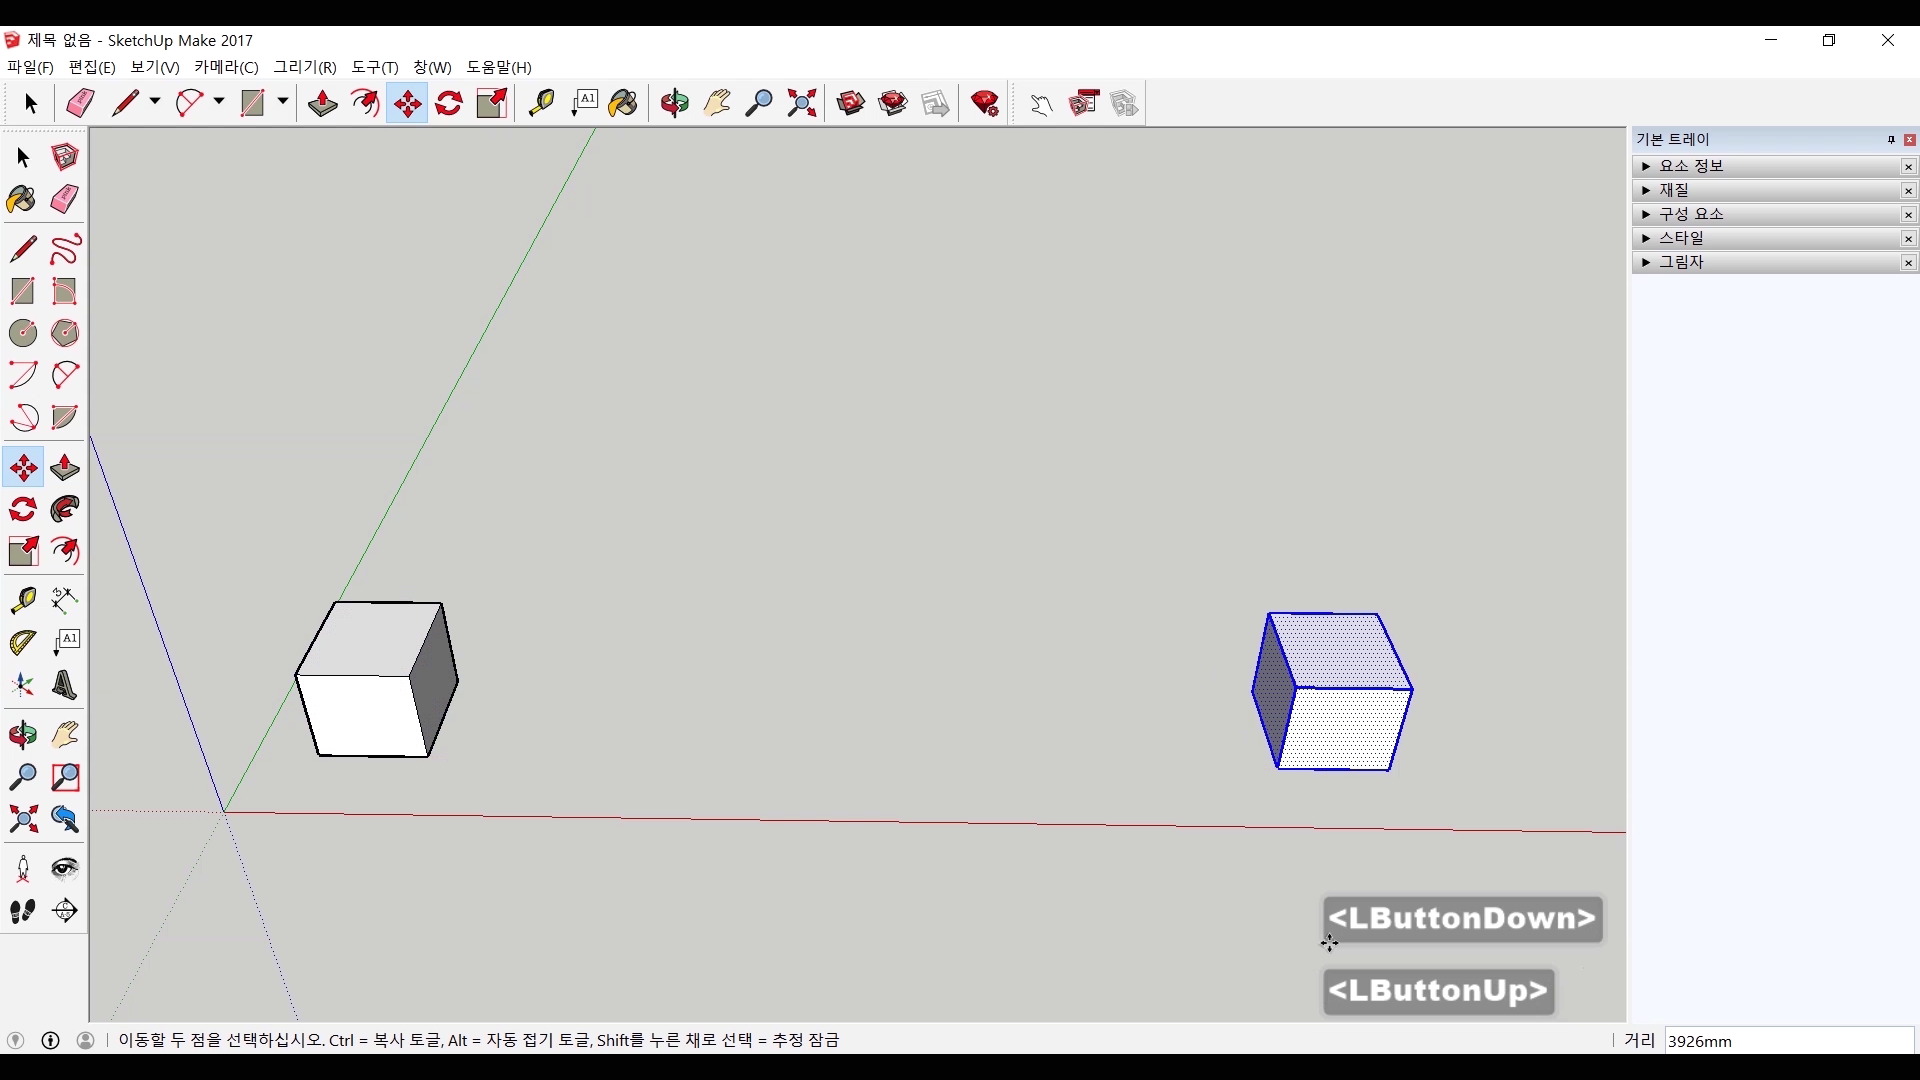This screenshot has height=1080, width=1920.
Task: Pick the Freehand drawing tool
Action: click(65, 249)
